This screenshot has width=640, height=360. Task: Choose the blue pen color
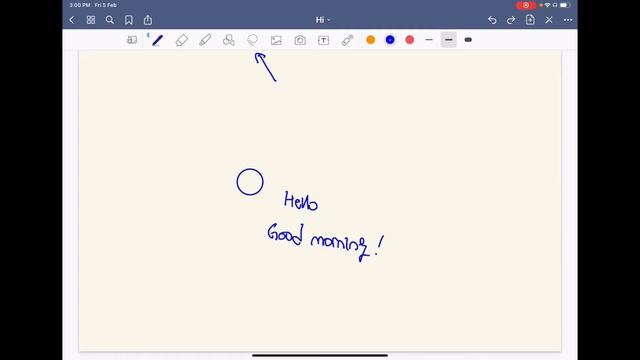pyautogui.click(x=390, y=40)
